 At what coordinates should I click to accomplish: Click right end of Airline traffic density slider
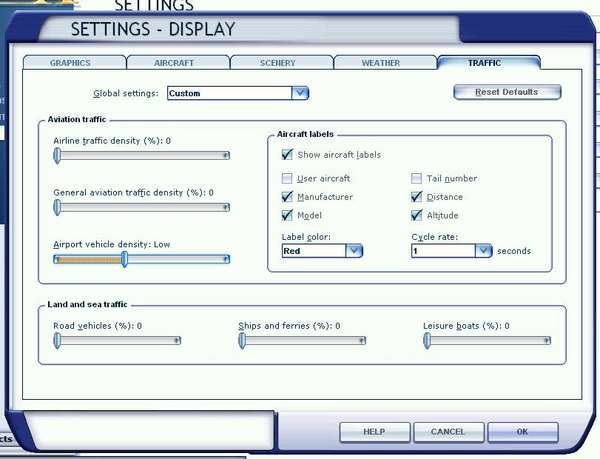point(226,155)
